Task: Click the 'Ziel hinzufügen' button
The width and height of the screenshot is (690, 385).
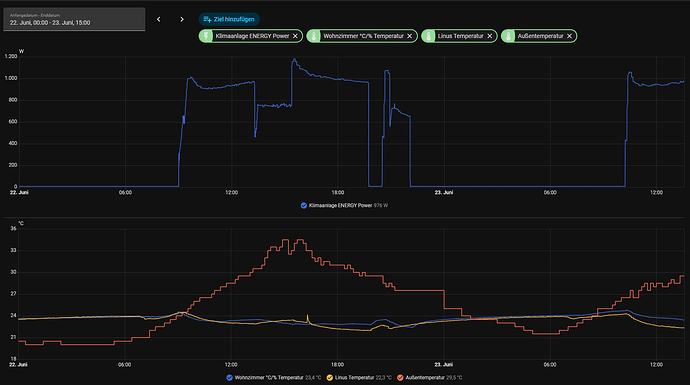Action: 229,19
